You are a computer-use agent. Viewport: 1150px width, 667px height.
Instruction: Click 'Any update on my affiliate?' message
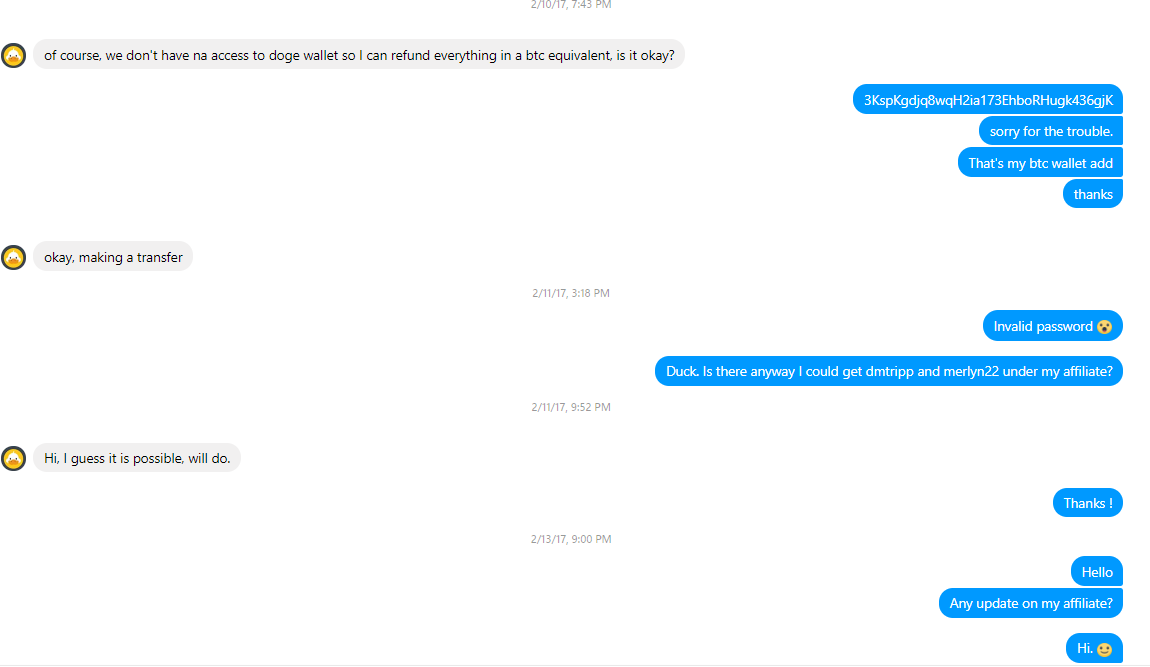point(1030,603)
